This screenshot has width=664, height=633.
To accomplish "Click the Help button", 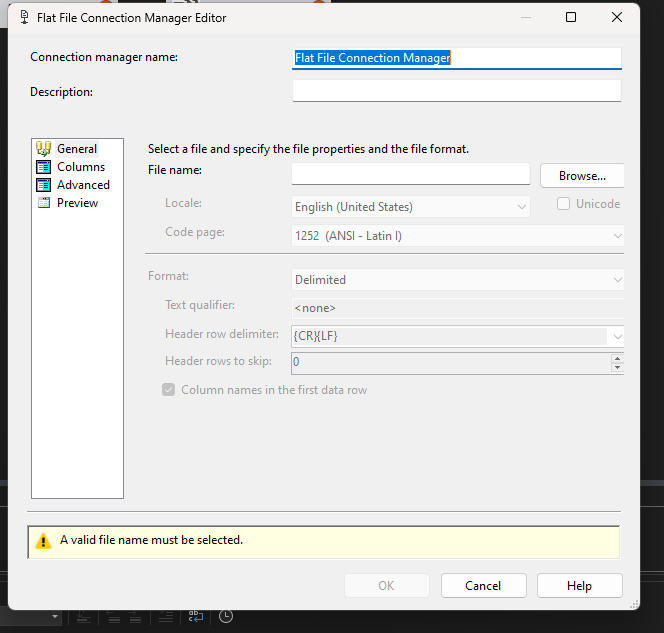I will tap(580, 586).
